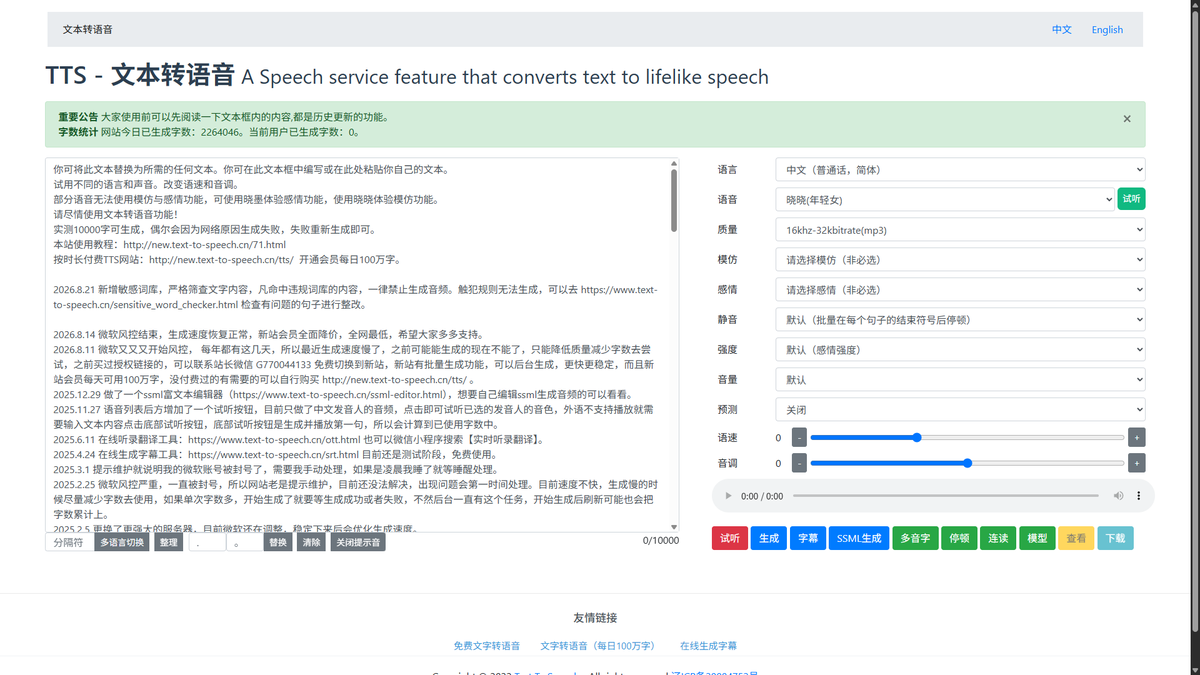Click the 多语言切换 button
The image size is (1200, 675).
pyautogui.click(x=122, y=542)
